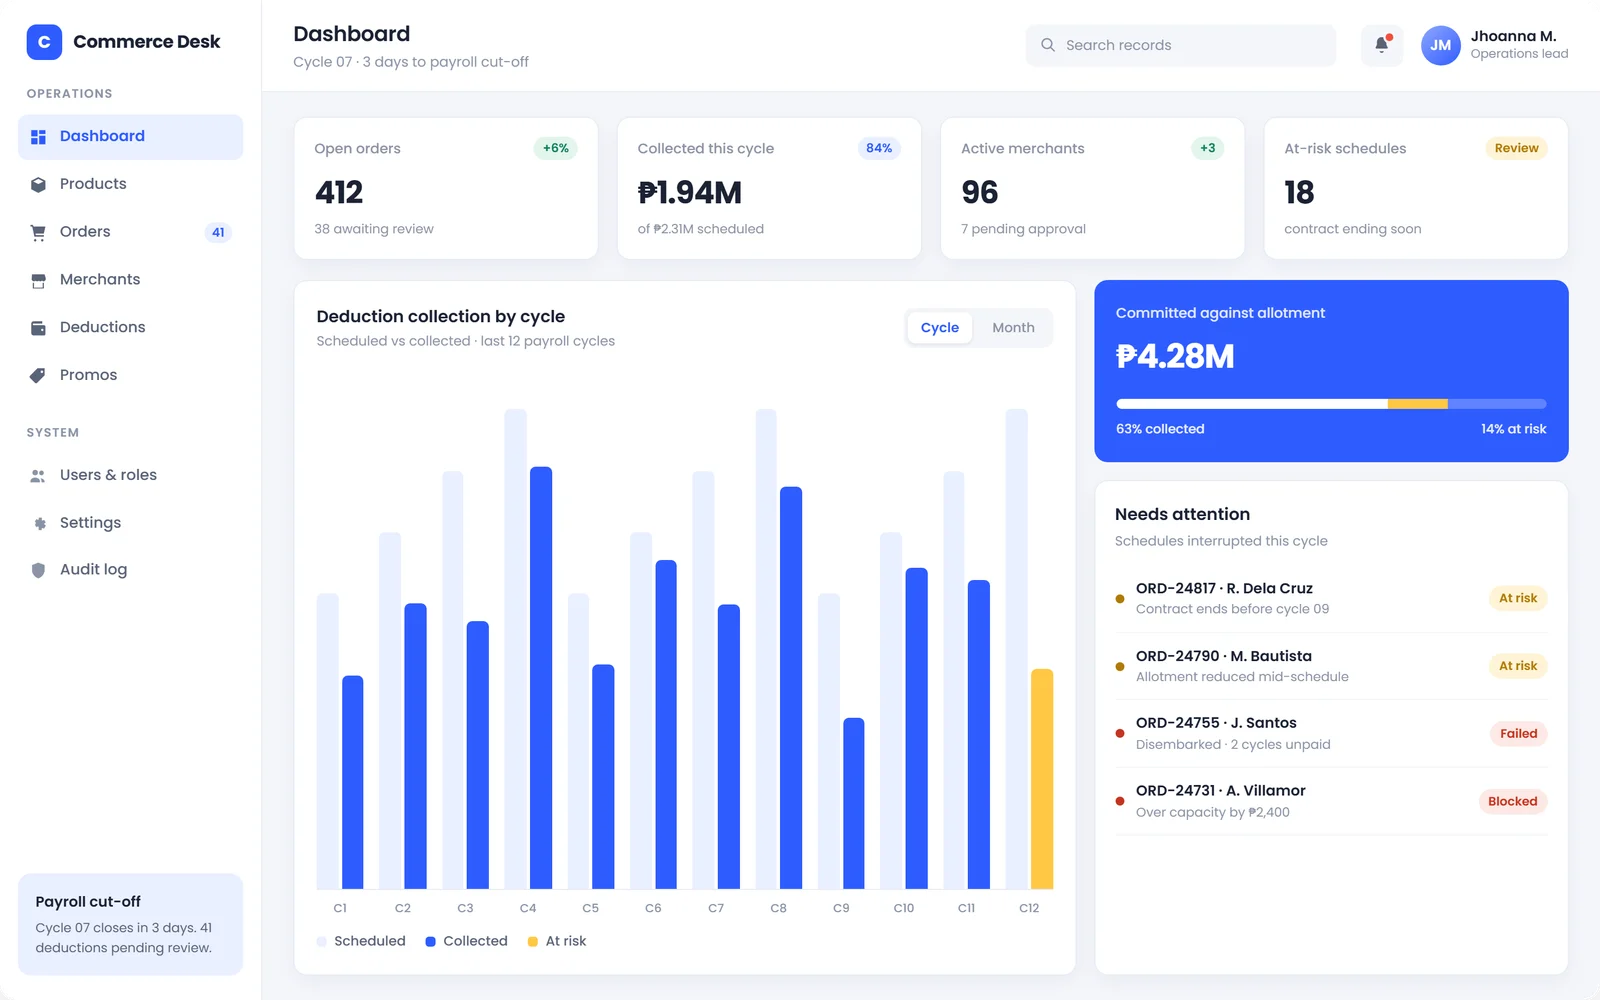Click the Merchants storefront icon
This screenshot has height=1000, width=1600.
click(x=38, y=280)
